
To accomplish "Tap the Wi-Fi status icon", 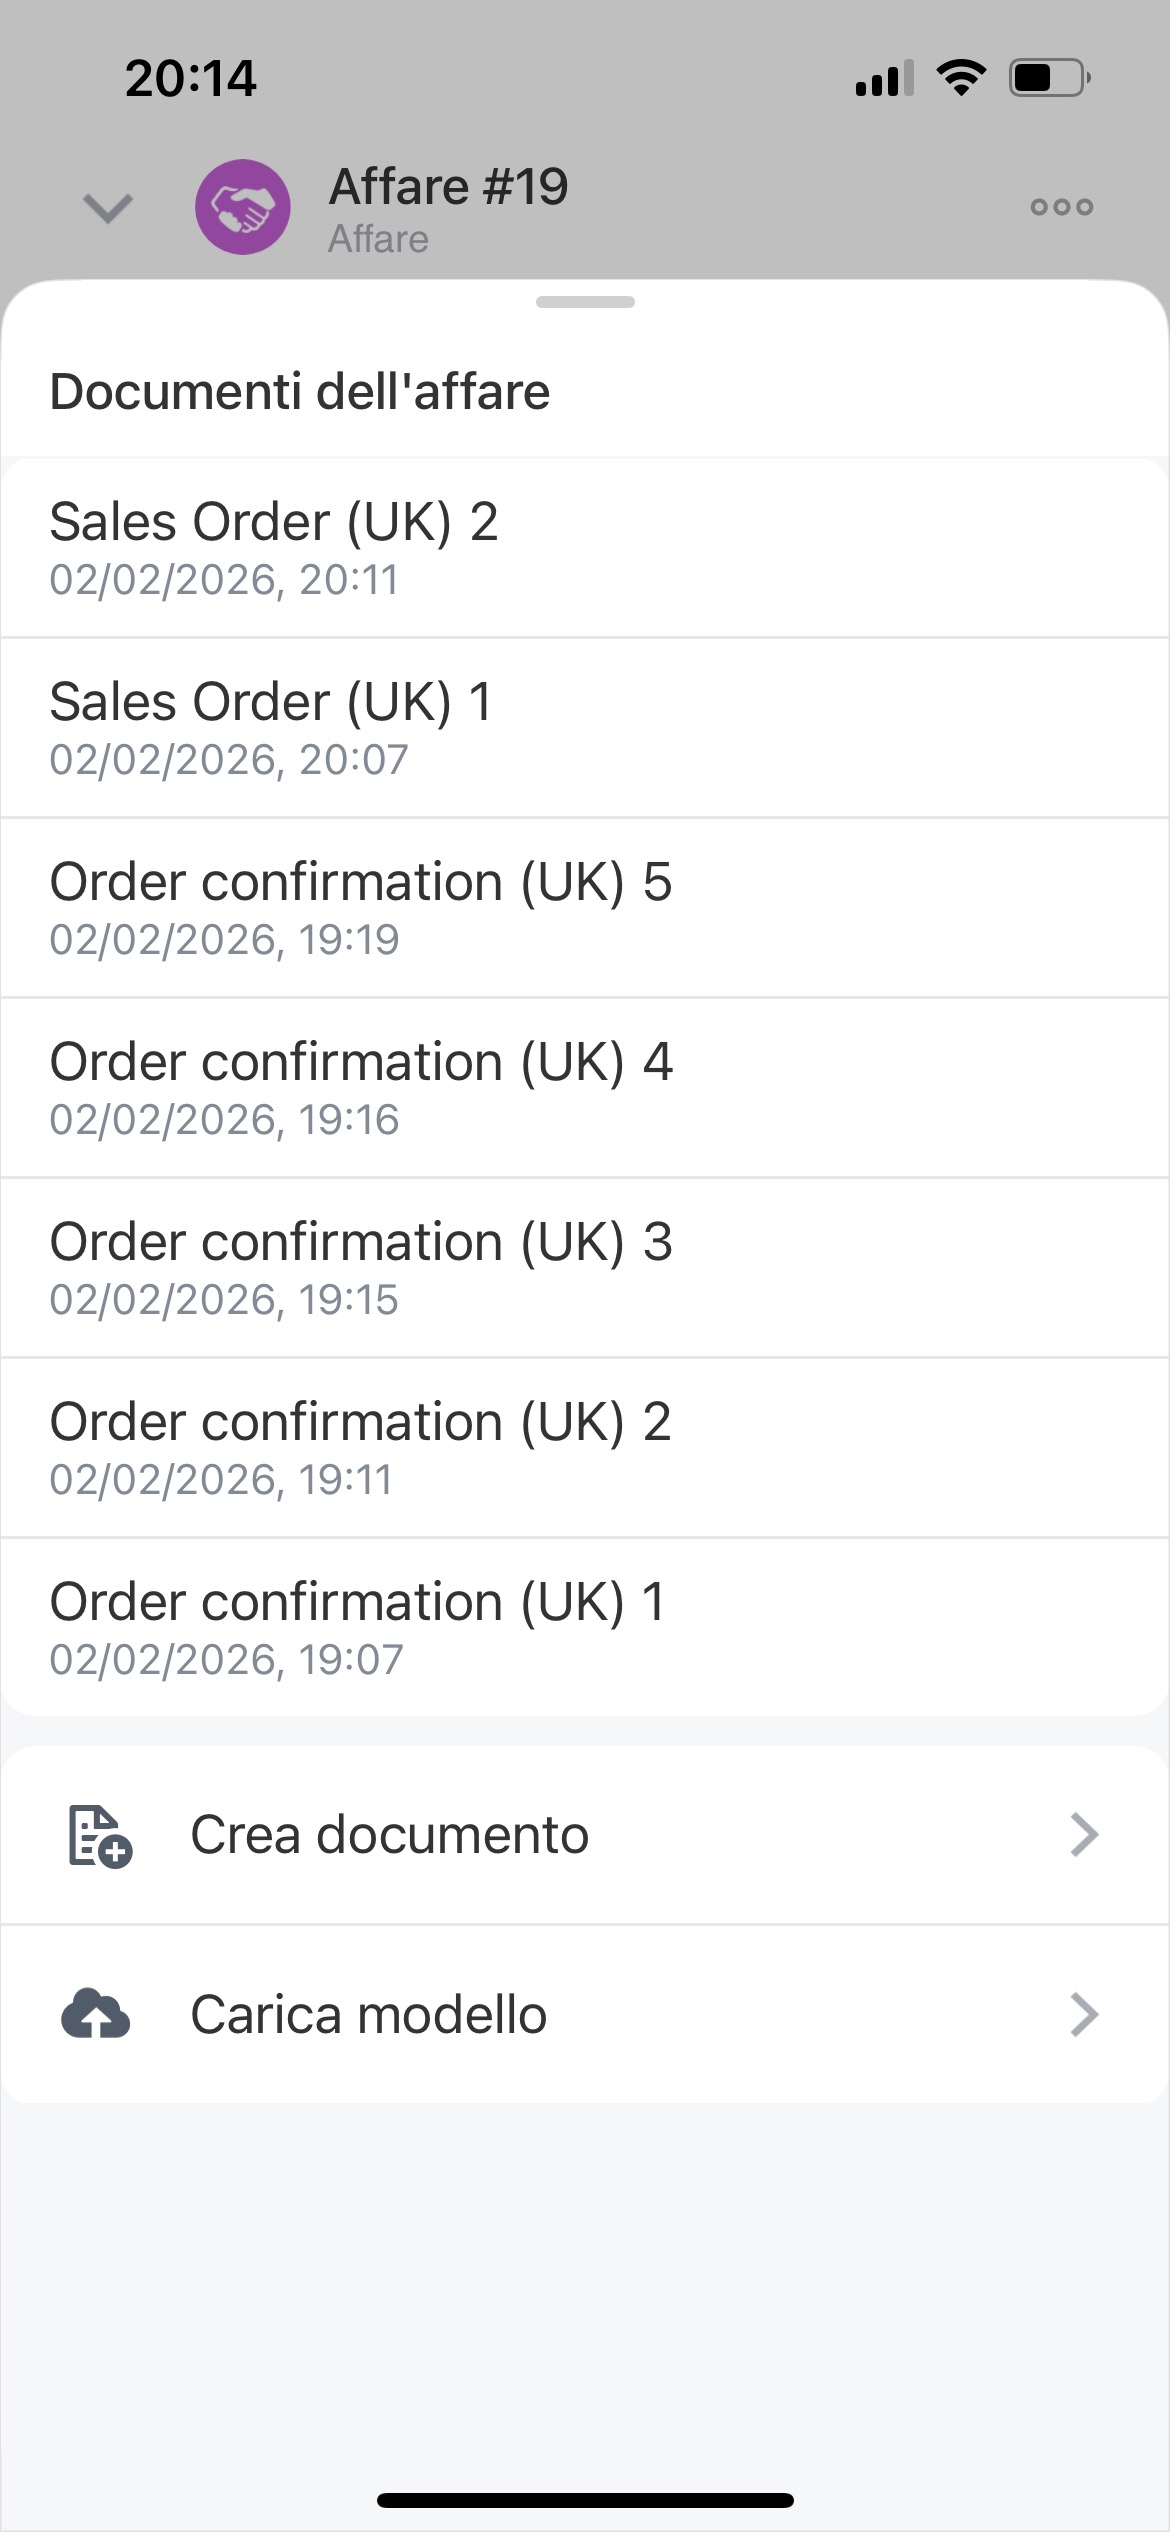I will [960, 78].
